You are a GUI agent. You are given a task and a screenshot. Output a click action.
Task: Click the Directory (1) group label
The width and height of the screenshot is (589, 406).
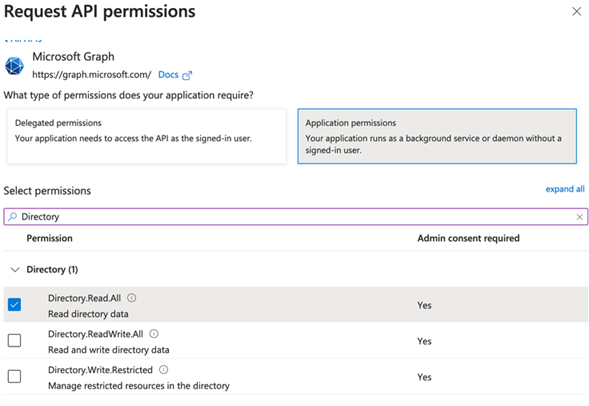pos(52,270)
